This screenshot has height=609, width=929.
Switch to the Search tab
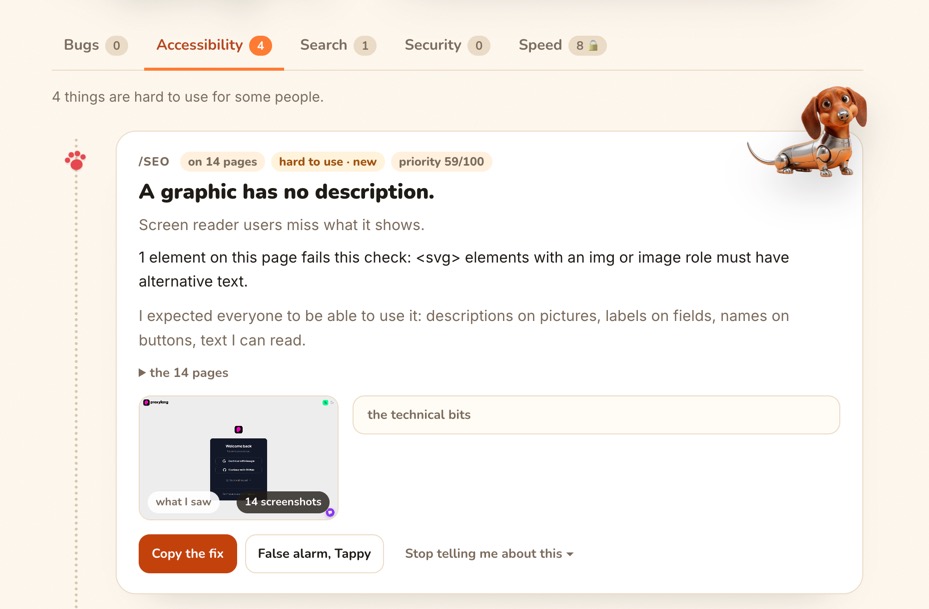338,46
